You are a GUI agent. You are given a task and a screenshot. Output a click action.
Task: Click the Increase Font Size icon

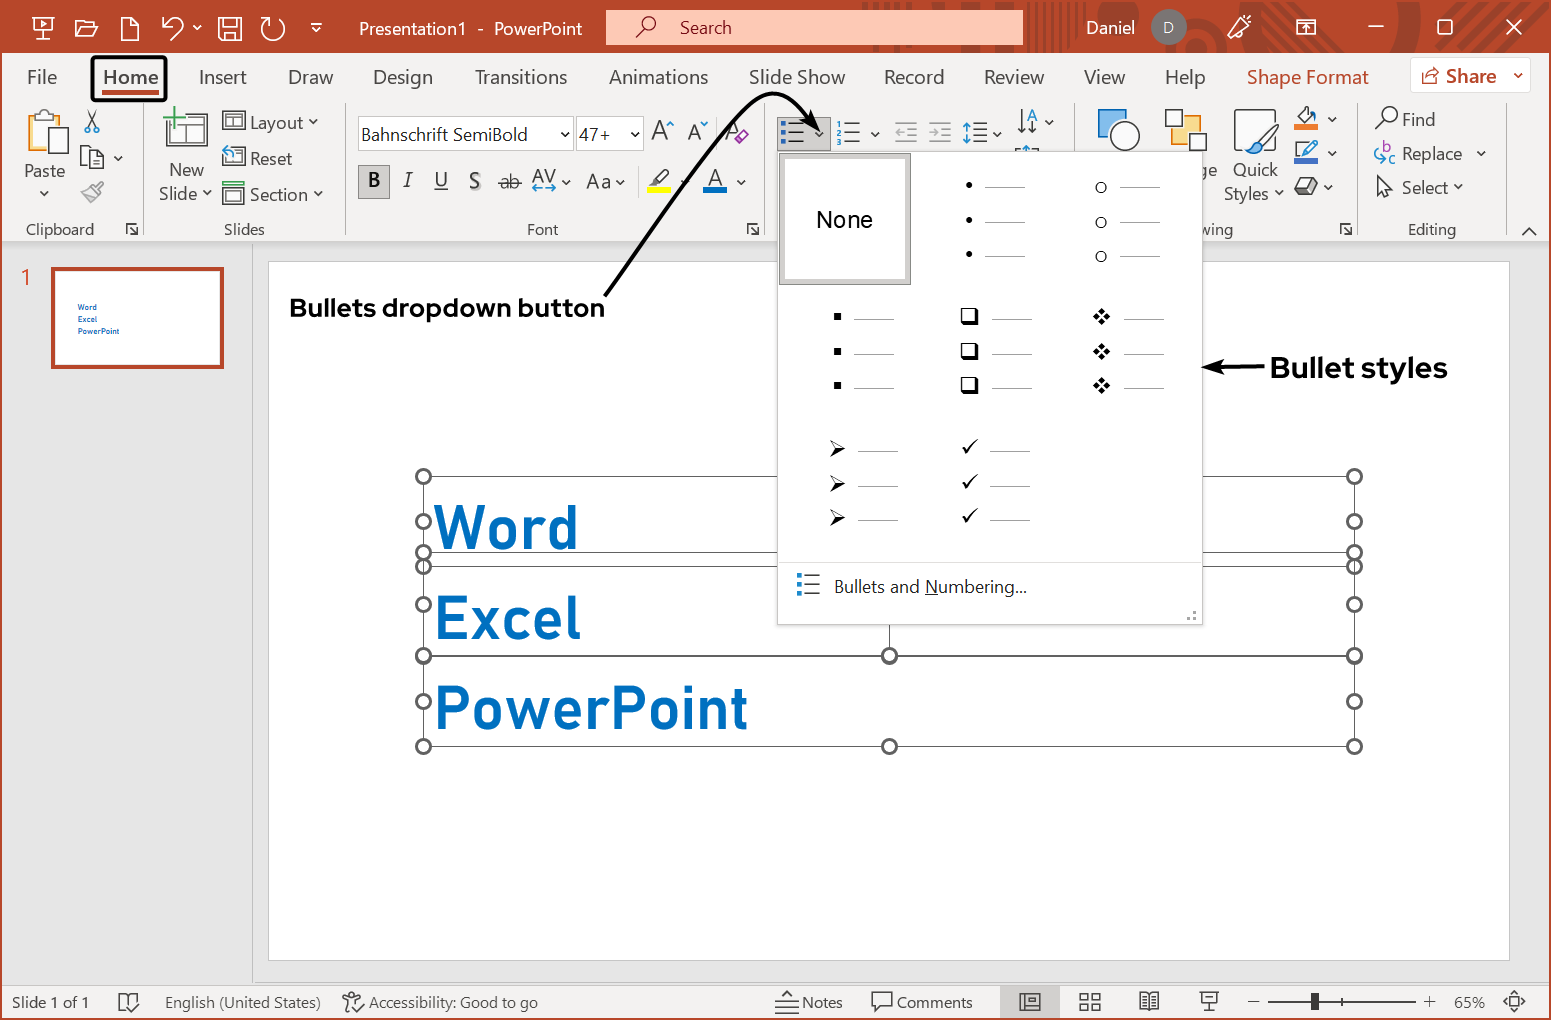pyautogui.click(x=662, y=131)
